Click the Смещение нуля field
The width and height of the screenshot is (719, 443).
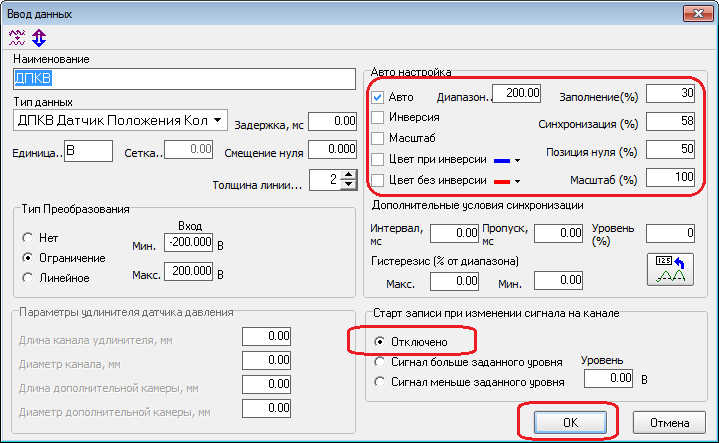click(x=332, y=150)
